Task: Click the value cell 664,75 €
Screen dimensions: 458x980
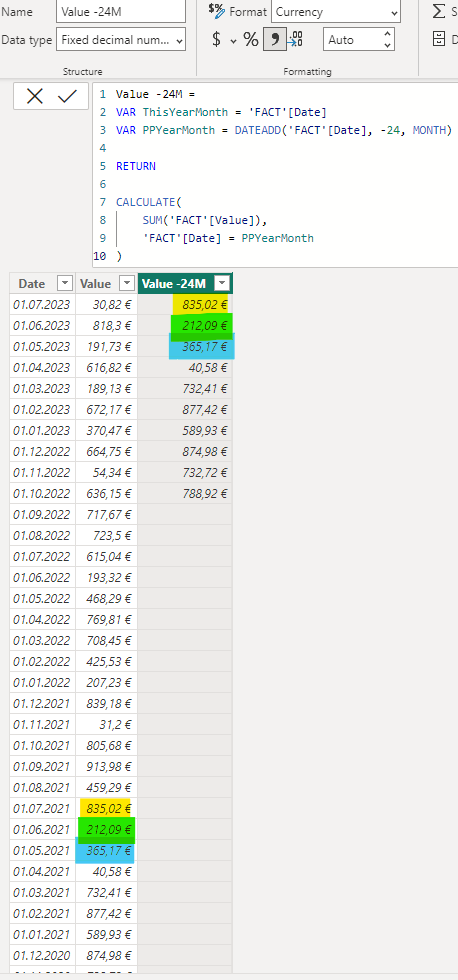Action: click(107, 451)
